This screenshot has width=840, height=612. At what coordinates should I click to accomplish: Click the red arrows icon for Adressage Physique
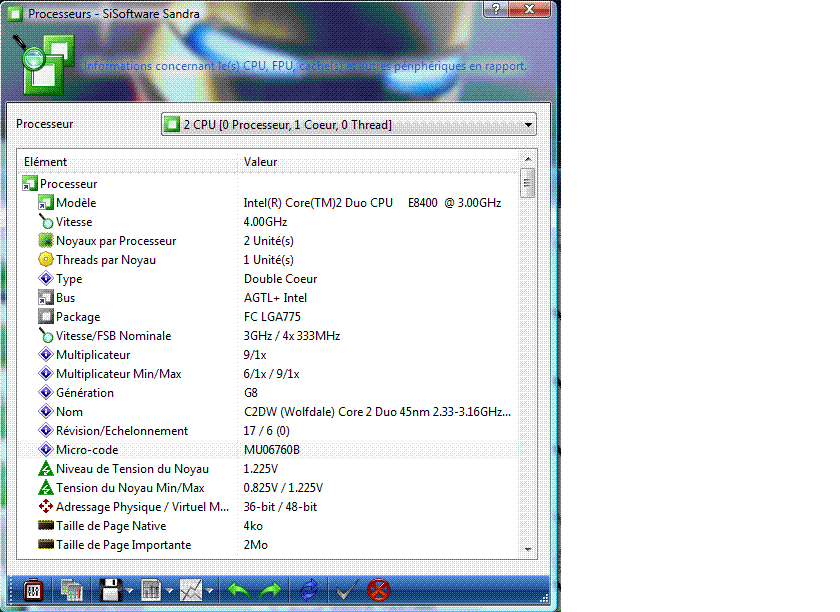click(46, 507)
